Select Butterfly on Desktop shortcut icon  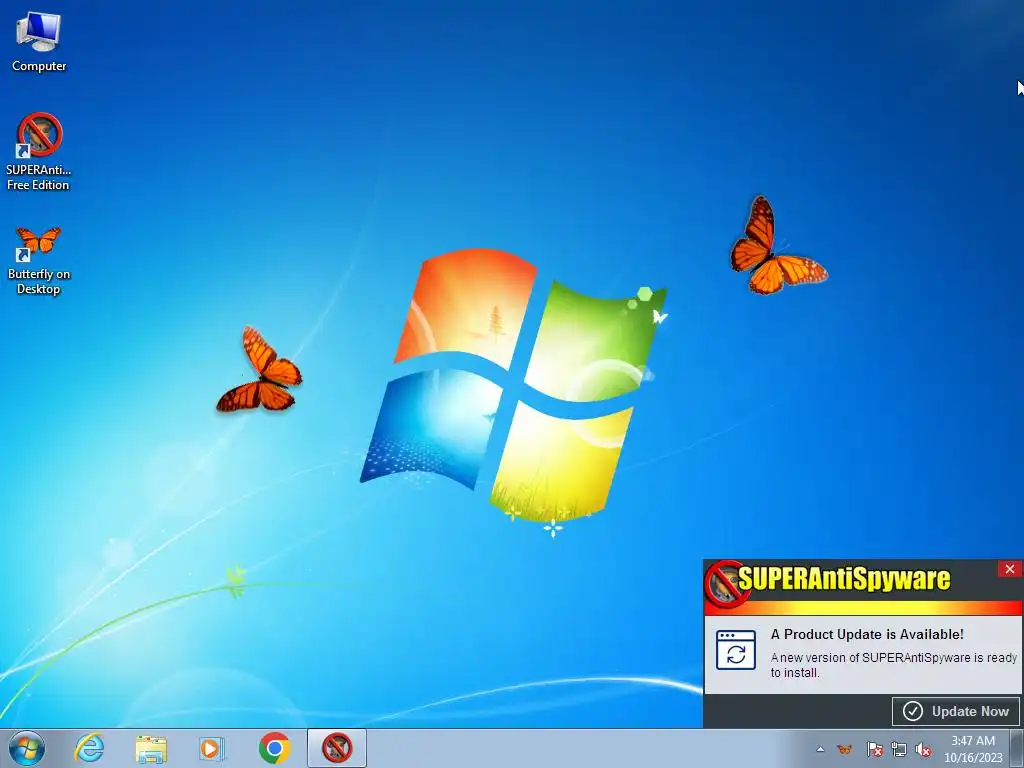tap(39, 260)
